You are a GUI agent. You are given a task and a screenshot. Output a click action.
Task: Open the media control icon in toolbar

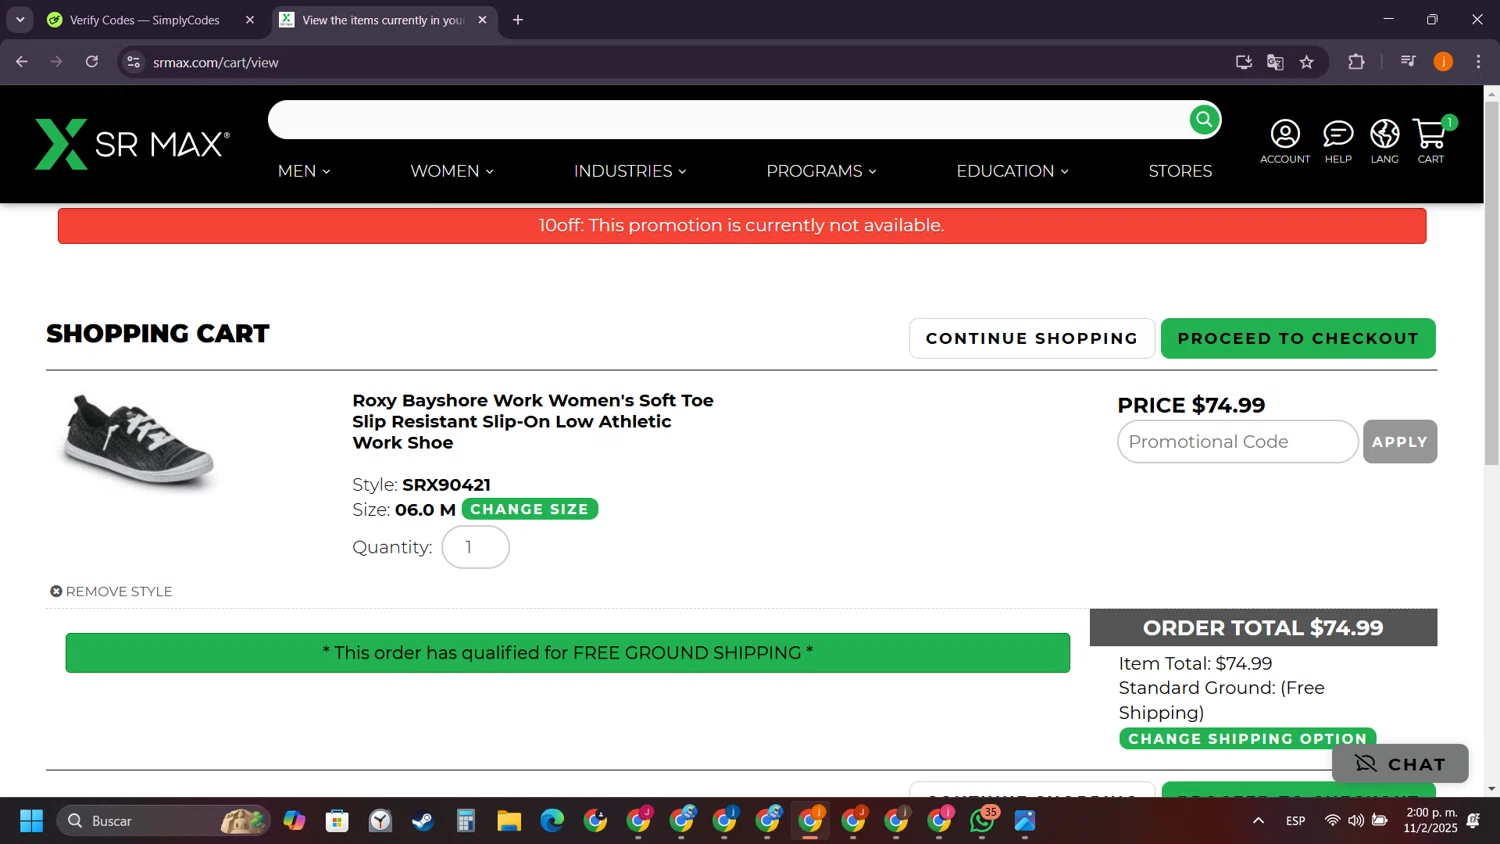1409,62
